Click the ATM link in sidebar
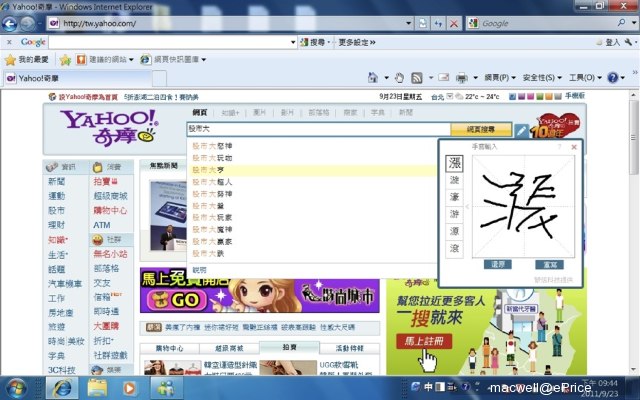Viewport: 640px width, 400px height. (102, 225)
